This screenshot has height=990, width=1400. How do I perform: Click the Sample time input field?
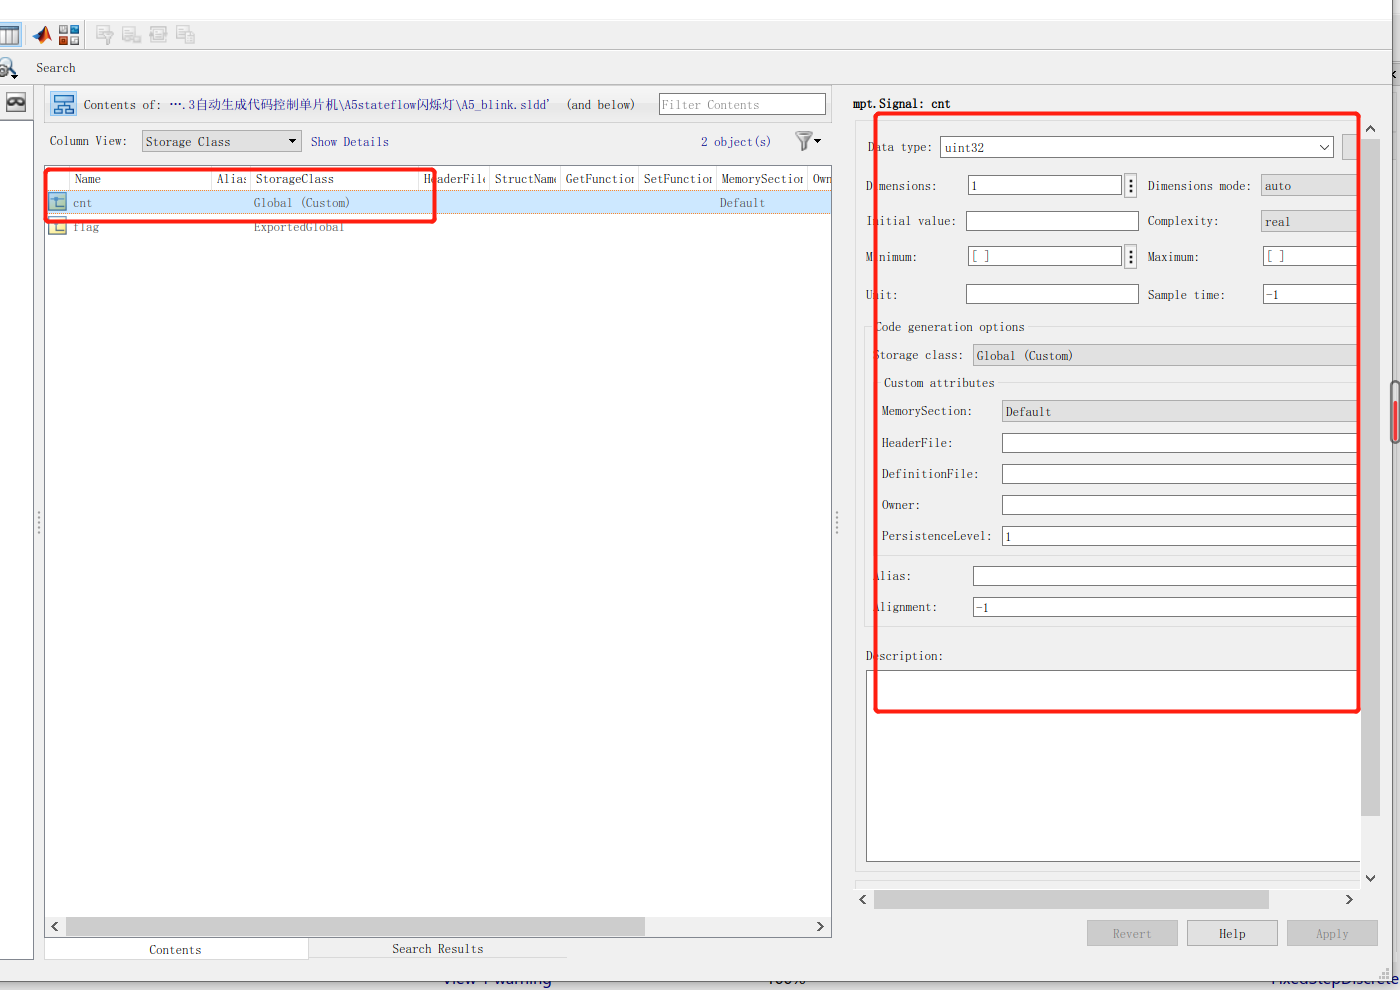(x=1309, y=294)
